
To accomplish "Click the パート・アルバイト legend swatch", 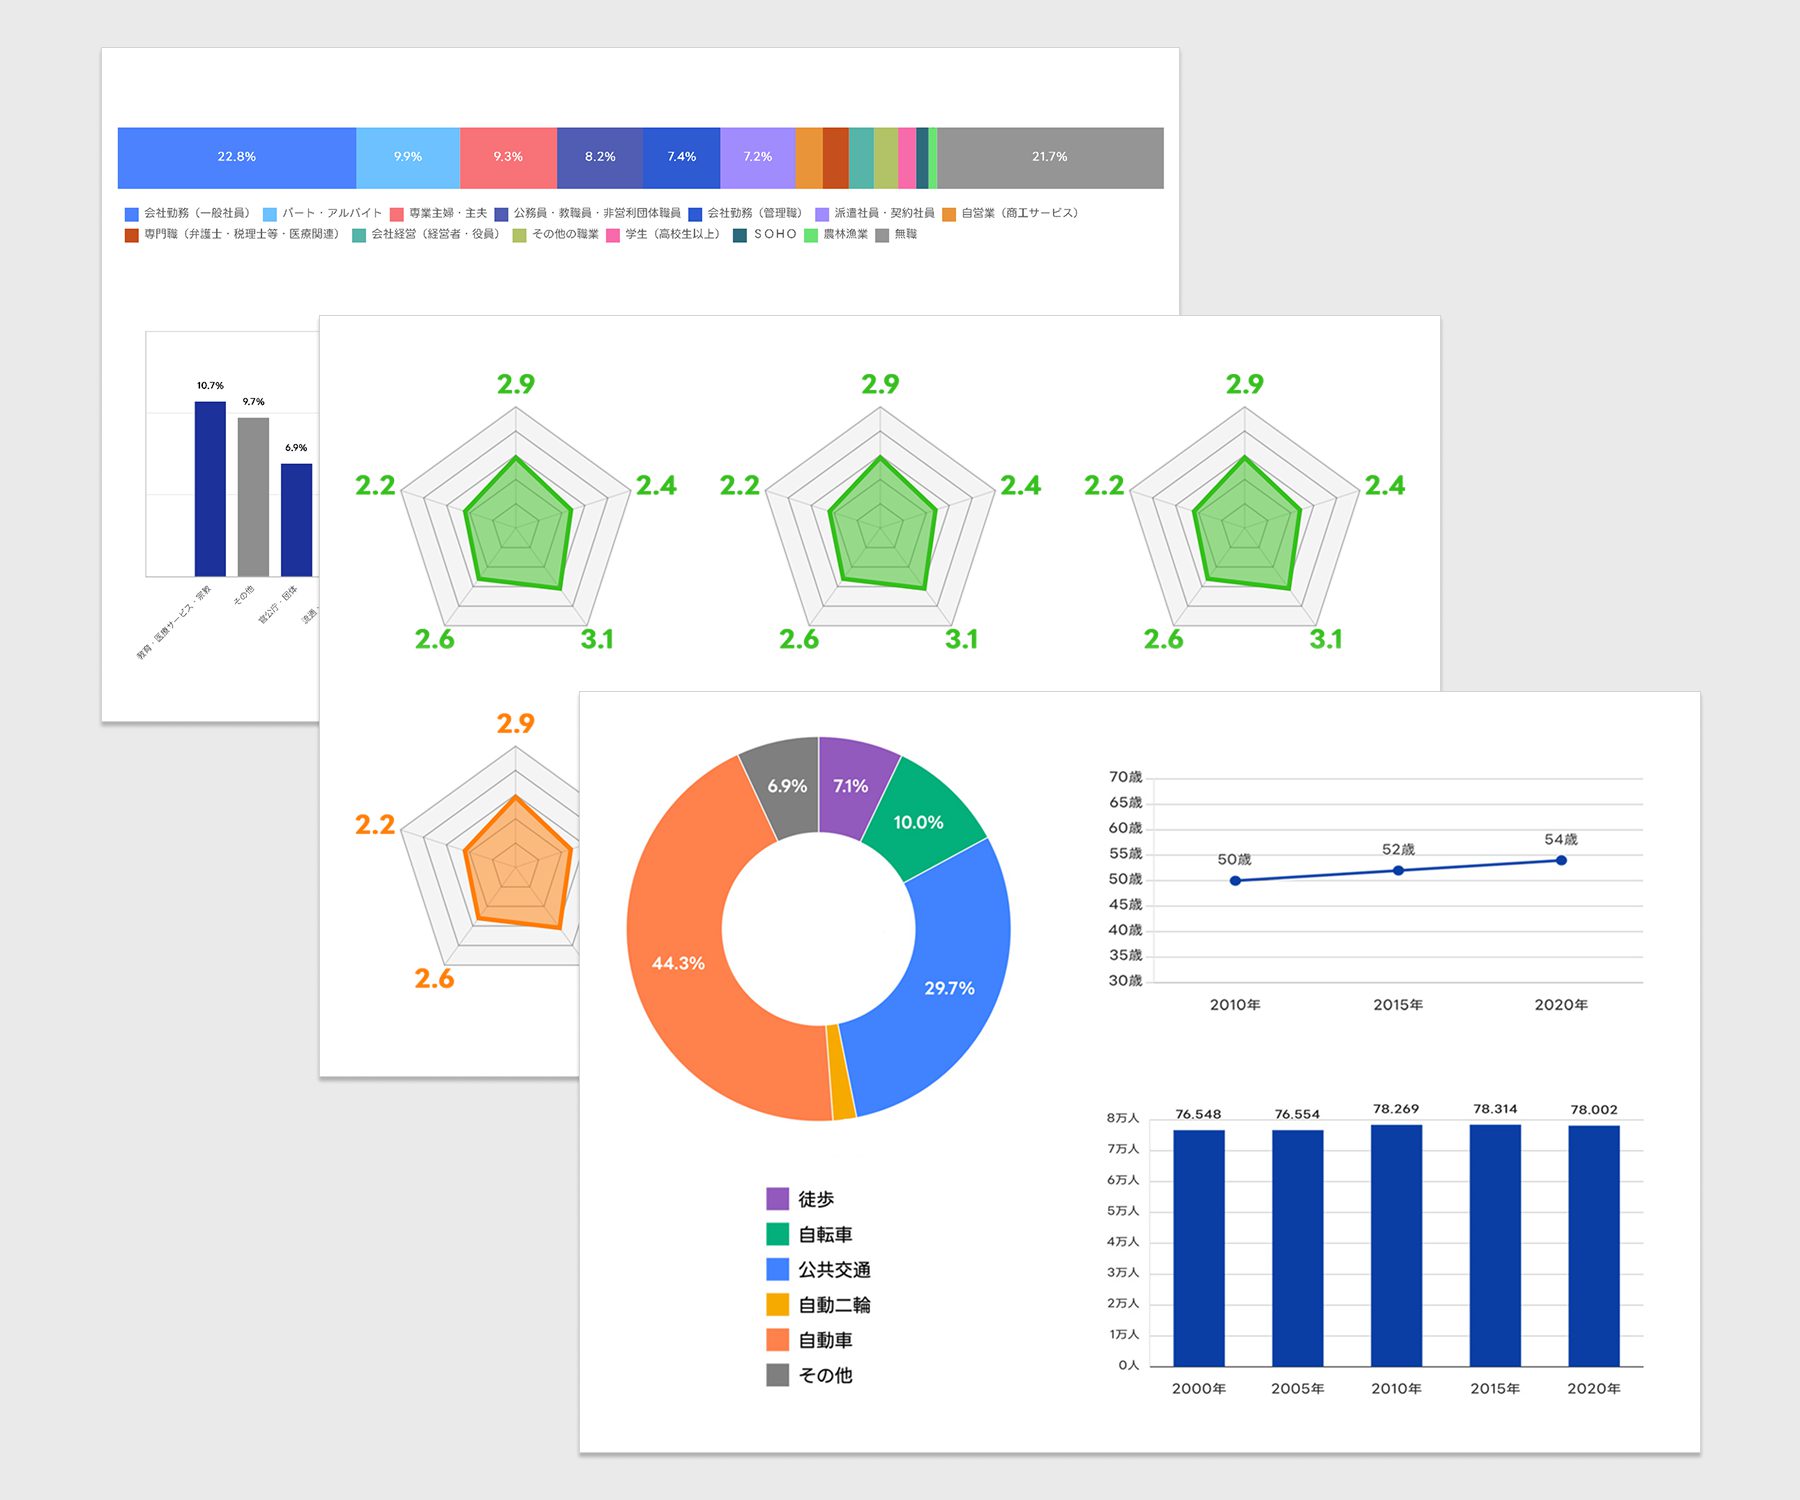I will [270, 214].
